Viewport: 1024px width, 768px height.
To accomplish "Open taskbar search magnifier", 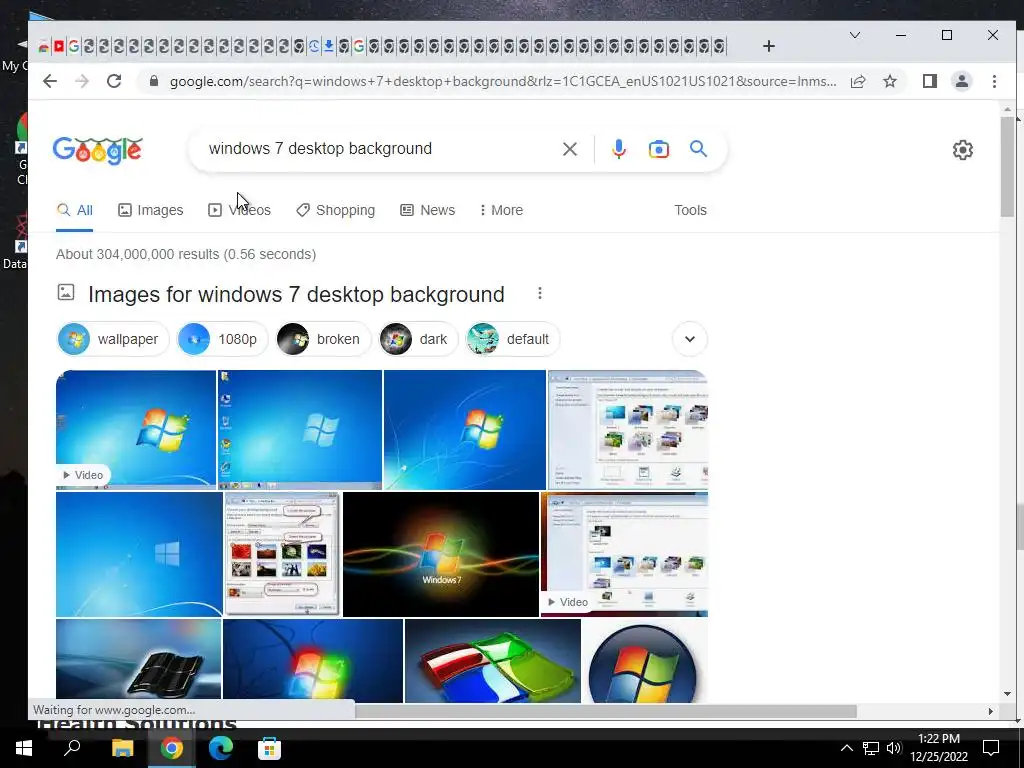I will pos(72,748).
